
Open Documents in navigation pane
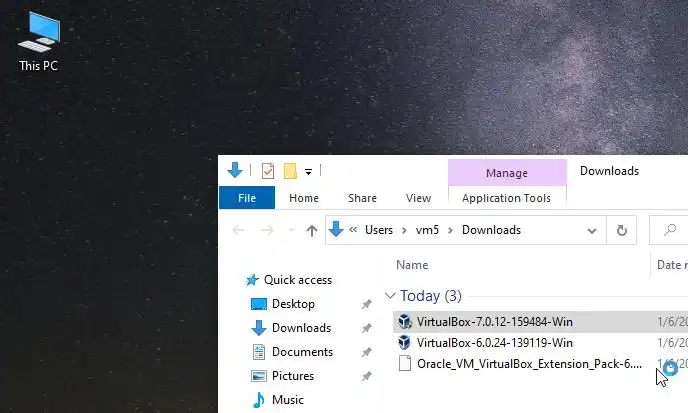point(302,352)
